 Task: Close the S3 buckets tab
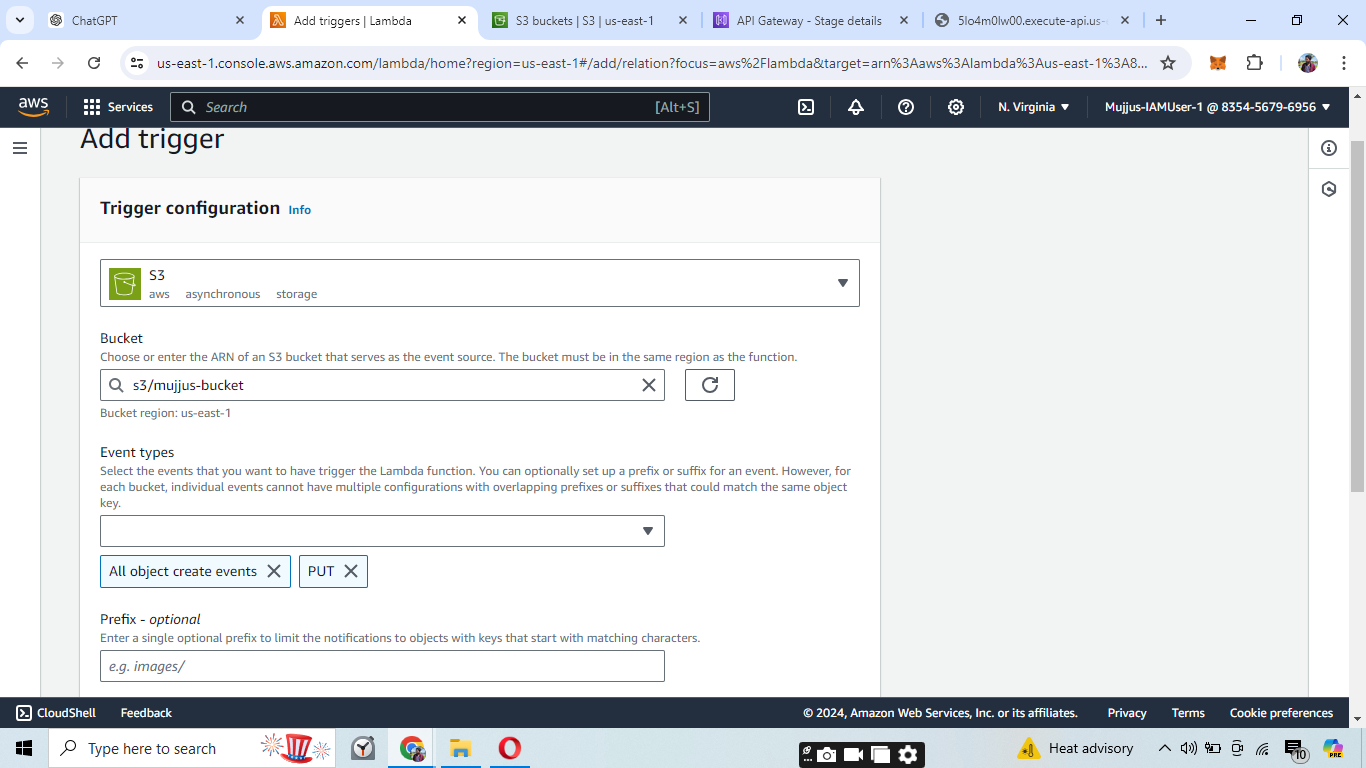(682, 20)
